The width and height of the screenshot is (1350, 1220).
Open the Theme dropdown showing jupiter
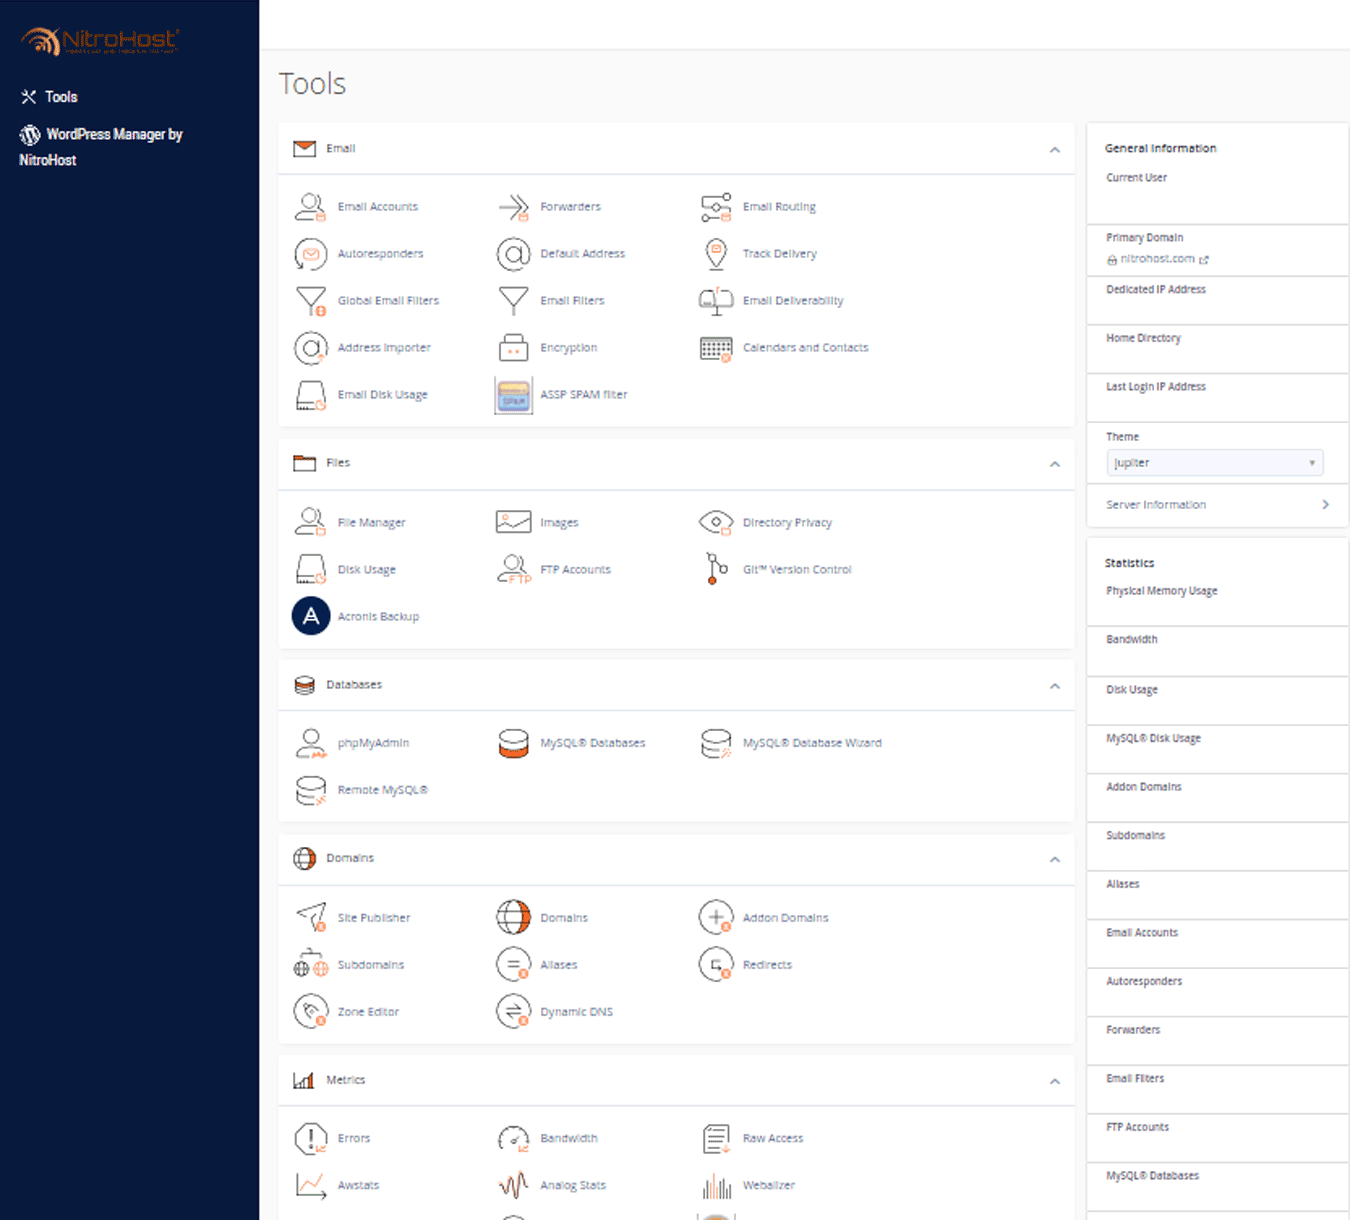point(1214,463)
